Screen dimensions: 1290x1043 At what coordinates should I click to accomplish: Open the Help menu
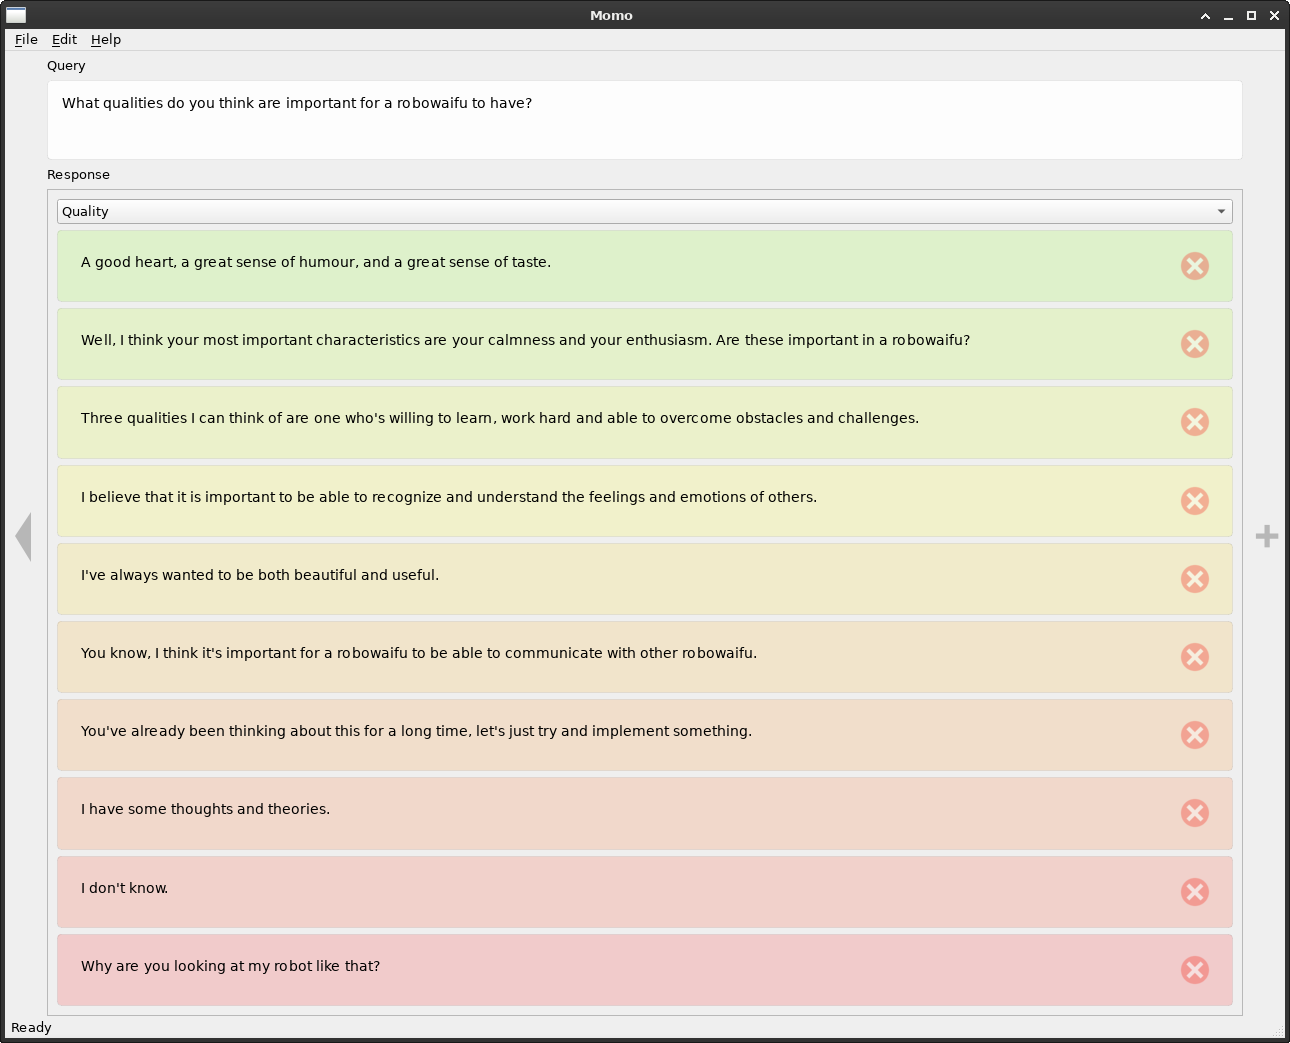coord(106,40)
